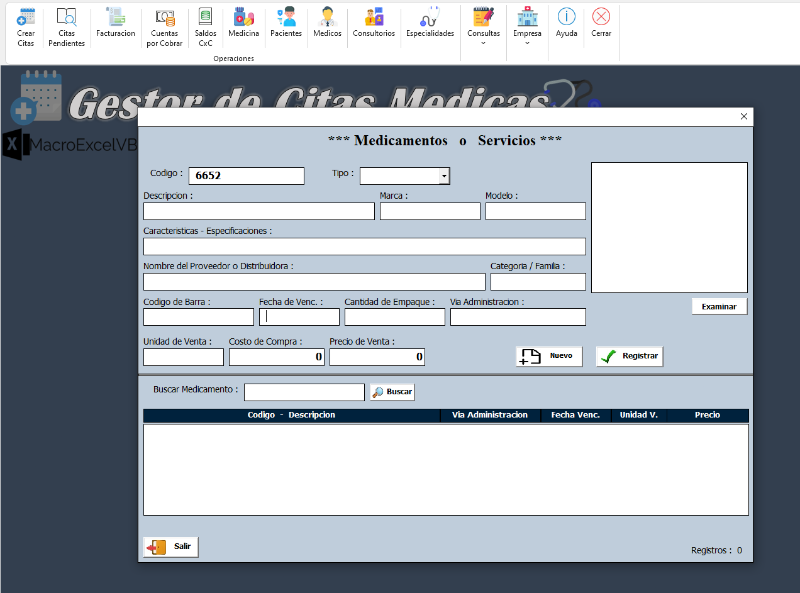Click the Cerrar ribbon icon

(x=601, y=23)
